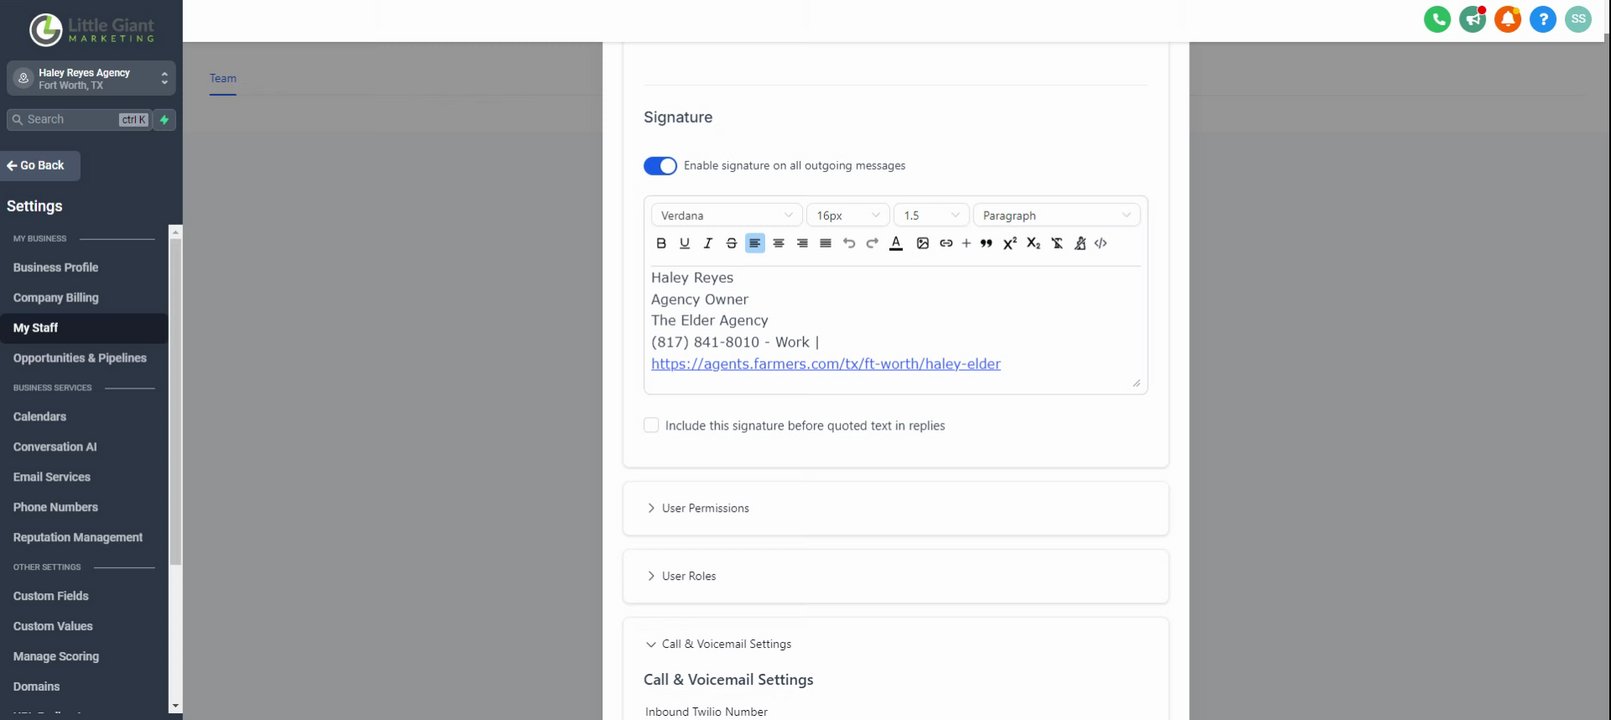This screenshot has height=720, width=1611.
Task: Disable signature on all outgoing messages toggle
Action: coord(660,166)
